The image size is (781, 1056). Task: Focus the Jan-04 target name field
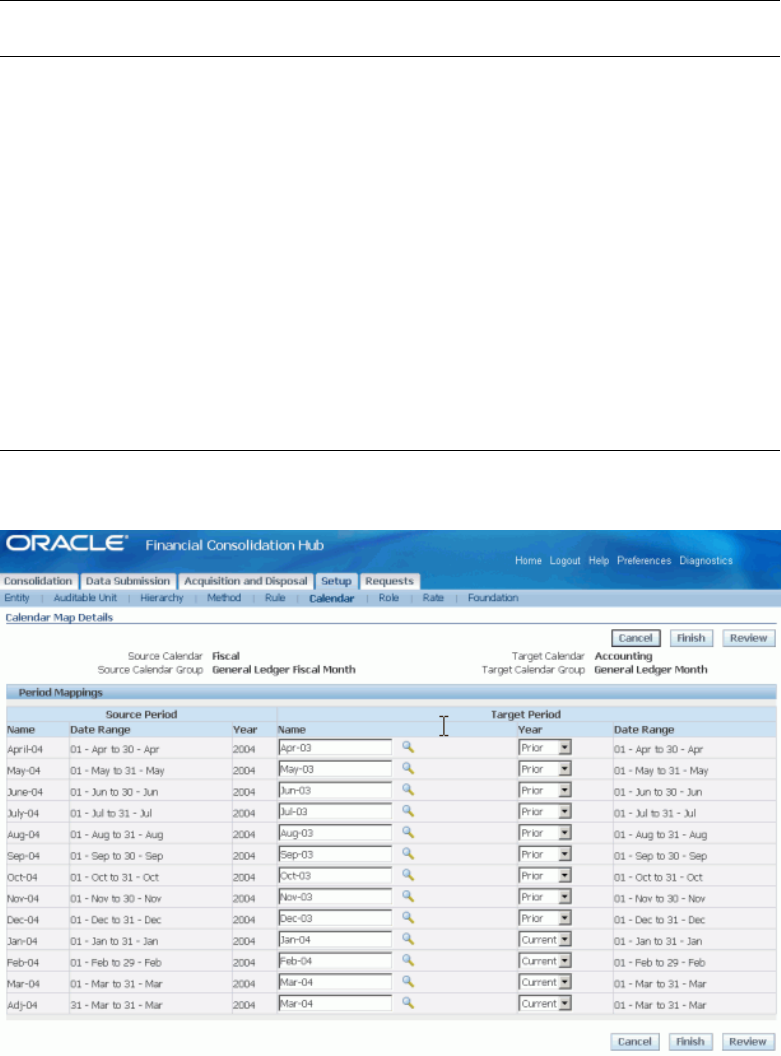(335, 939)
